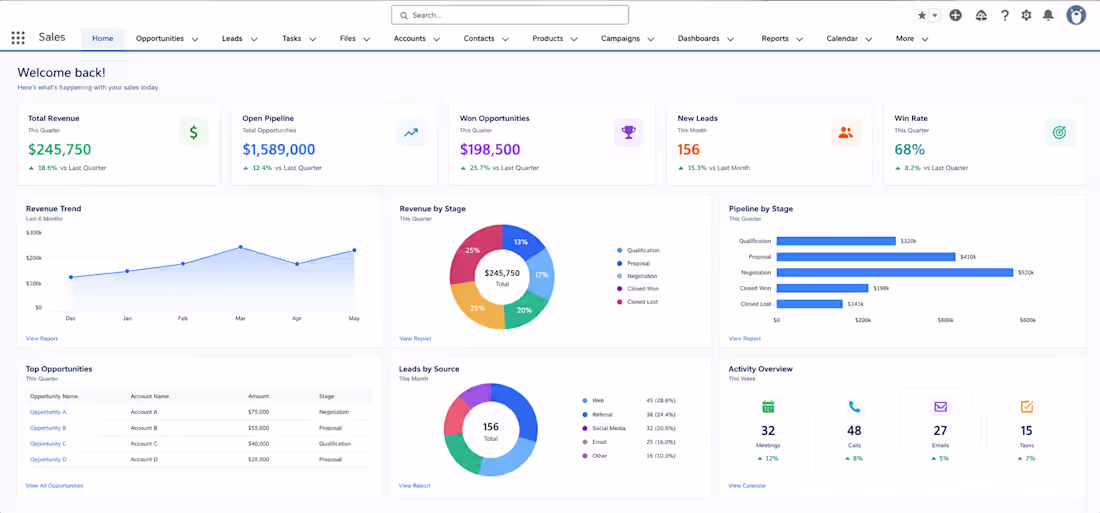Click the Won Opportunities trophy icon
This screenshot has width=1100, height=513.
tap(629, 132)
